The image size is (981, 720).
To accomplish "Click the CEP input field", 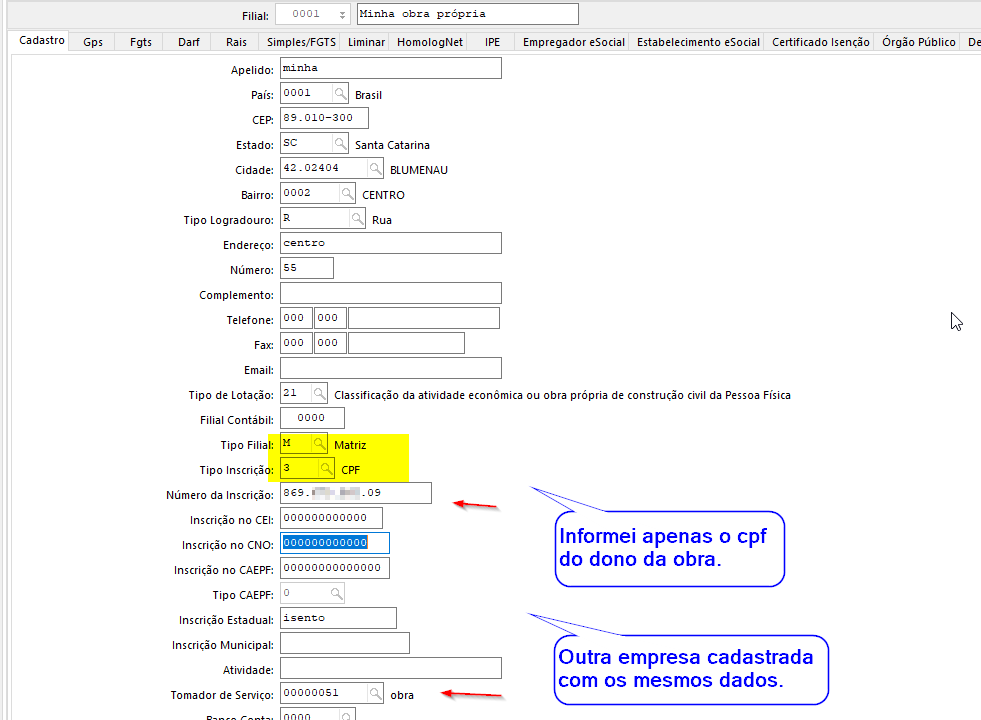I will pos(324,119).
